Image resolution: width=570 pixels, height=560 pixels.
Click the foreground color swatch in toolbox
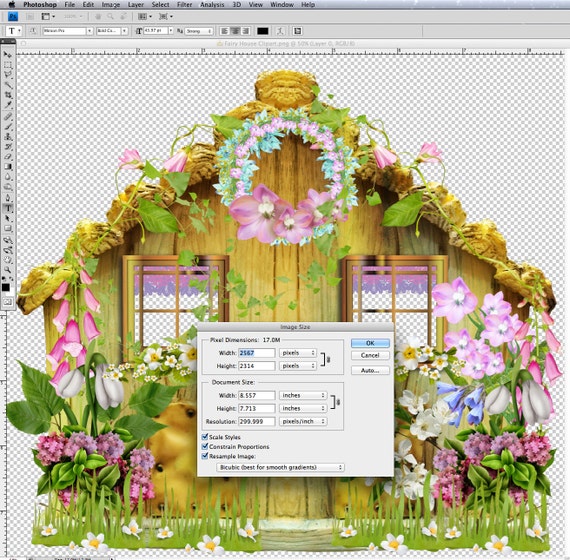click(6, 288)
